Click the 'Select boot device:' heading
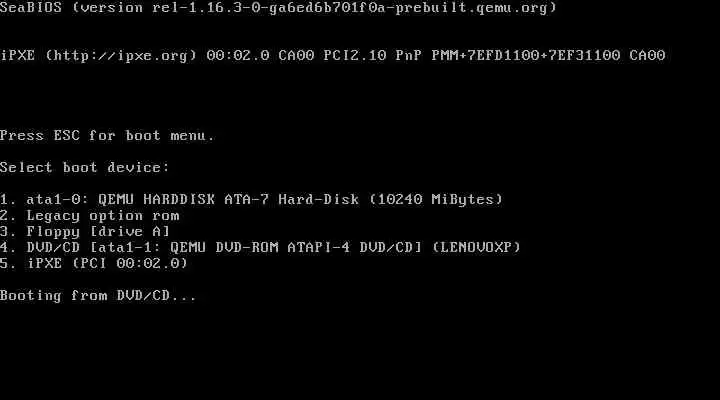The width and height of the screenshot is (720, 400). click(85, 168)
